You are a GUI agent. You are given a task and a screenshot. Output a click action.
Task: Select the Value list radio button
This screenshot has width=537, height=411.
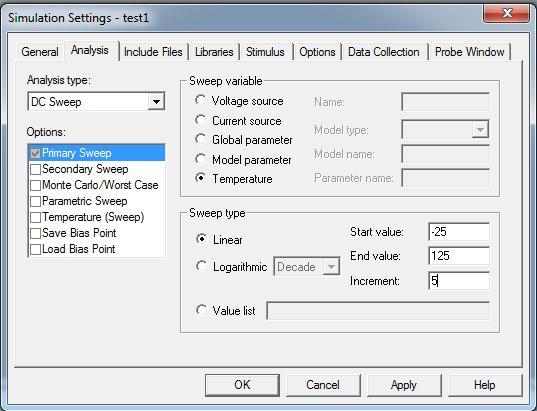pyautogui.click(x=201, y=310)
